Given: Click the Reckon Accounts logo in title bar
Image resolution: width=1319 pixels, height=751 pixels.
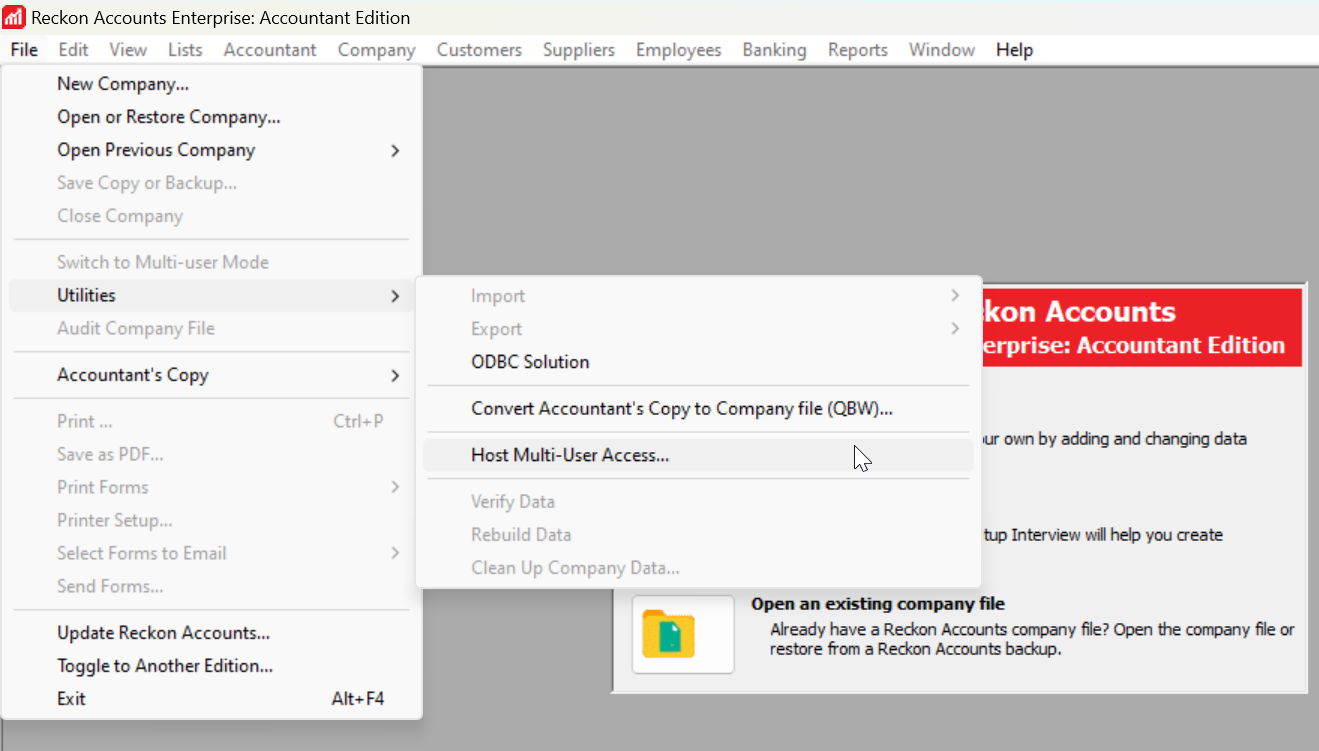Looking at the screenshot, I should 15,18.
